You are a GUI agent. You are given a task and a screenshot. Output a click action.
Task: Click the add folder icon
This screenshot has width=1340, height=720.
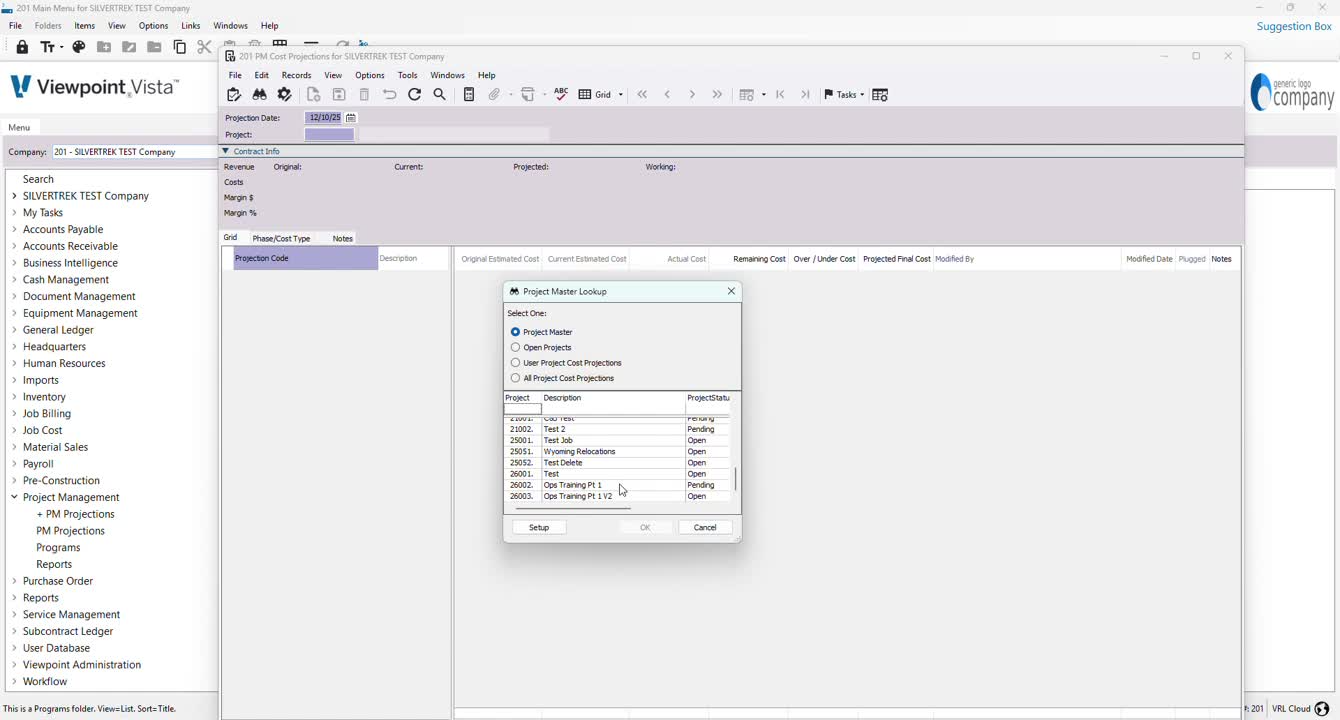point(104,47)
